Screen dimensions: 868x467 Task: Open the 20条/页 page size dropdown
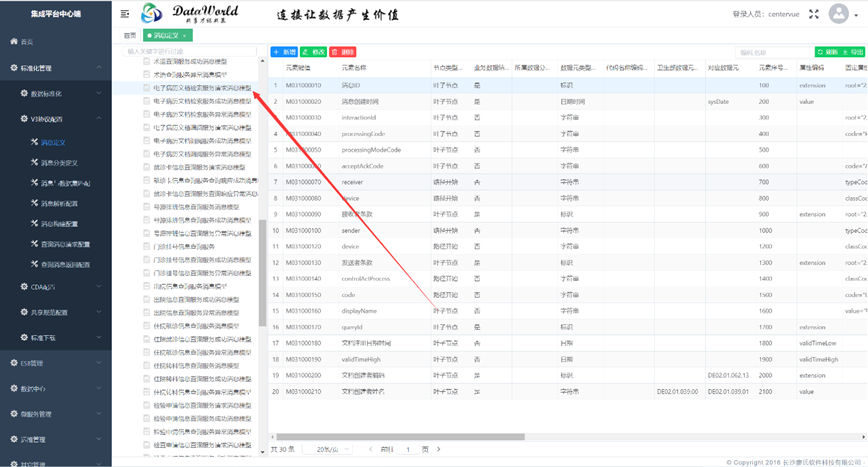tap(328, 449)
